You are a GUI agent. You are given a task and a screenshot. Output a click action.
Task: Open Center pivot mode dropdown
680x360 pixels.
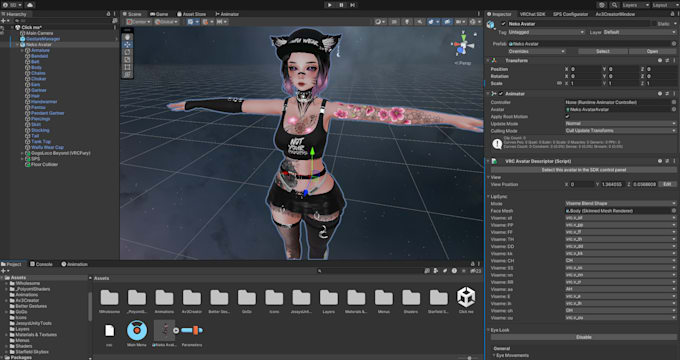point(139,22)
